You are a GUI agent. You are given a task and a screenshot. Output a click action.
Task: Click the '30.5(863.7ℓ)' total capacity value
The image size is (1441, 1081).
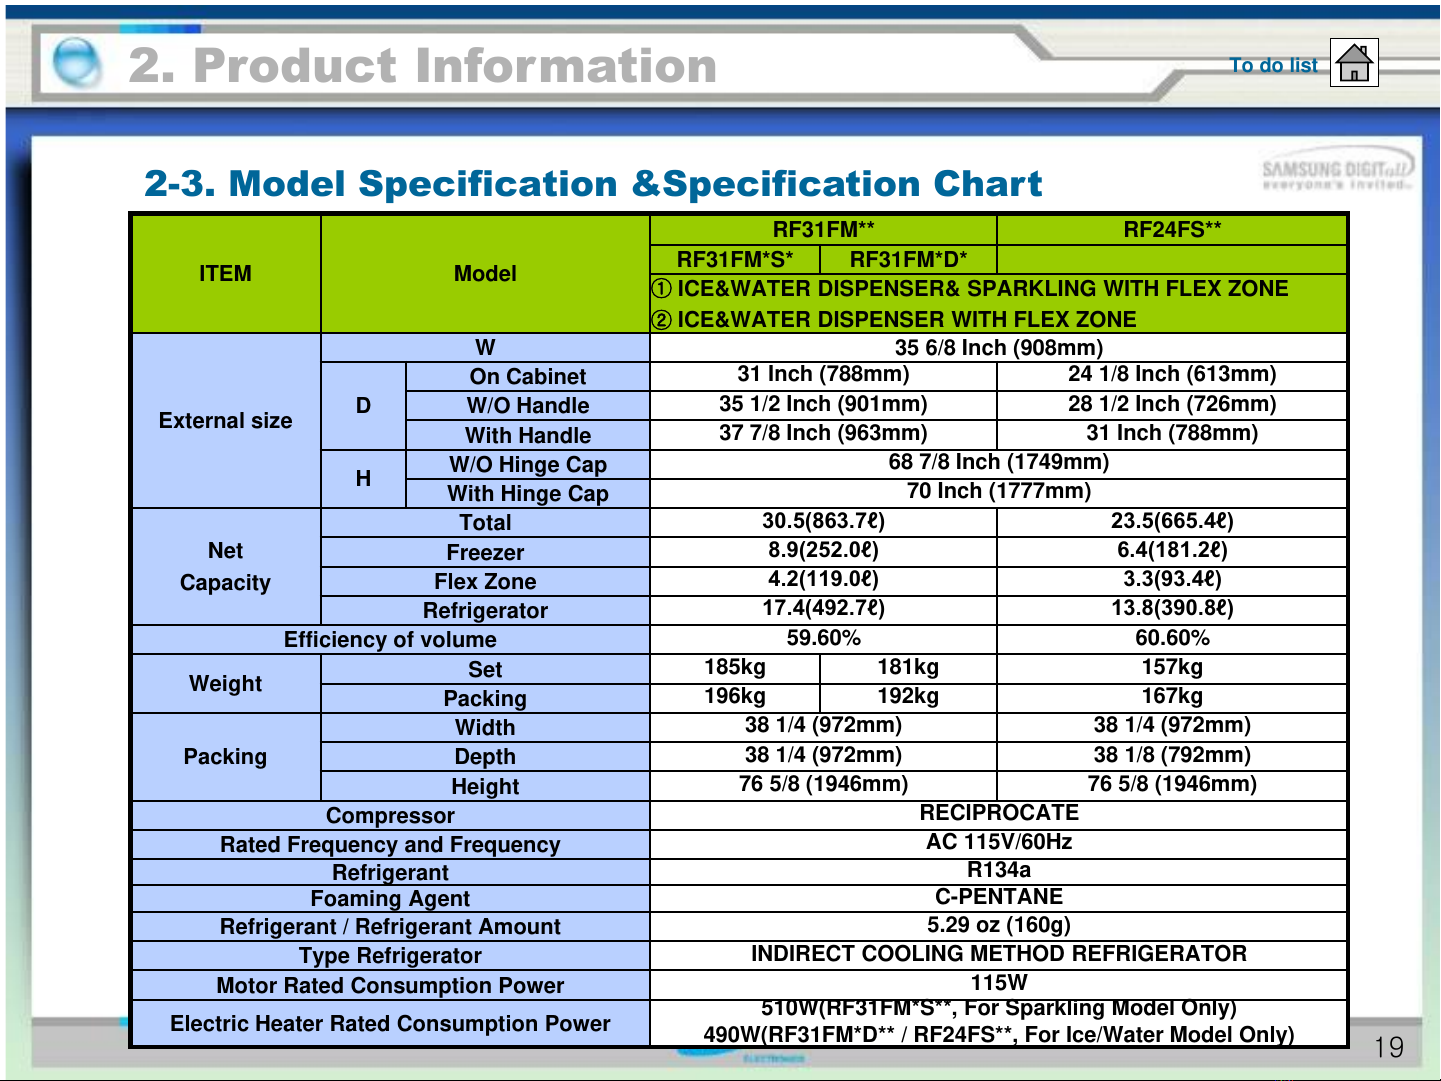point(823,521)
